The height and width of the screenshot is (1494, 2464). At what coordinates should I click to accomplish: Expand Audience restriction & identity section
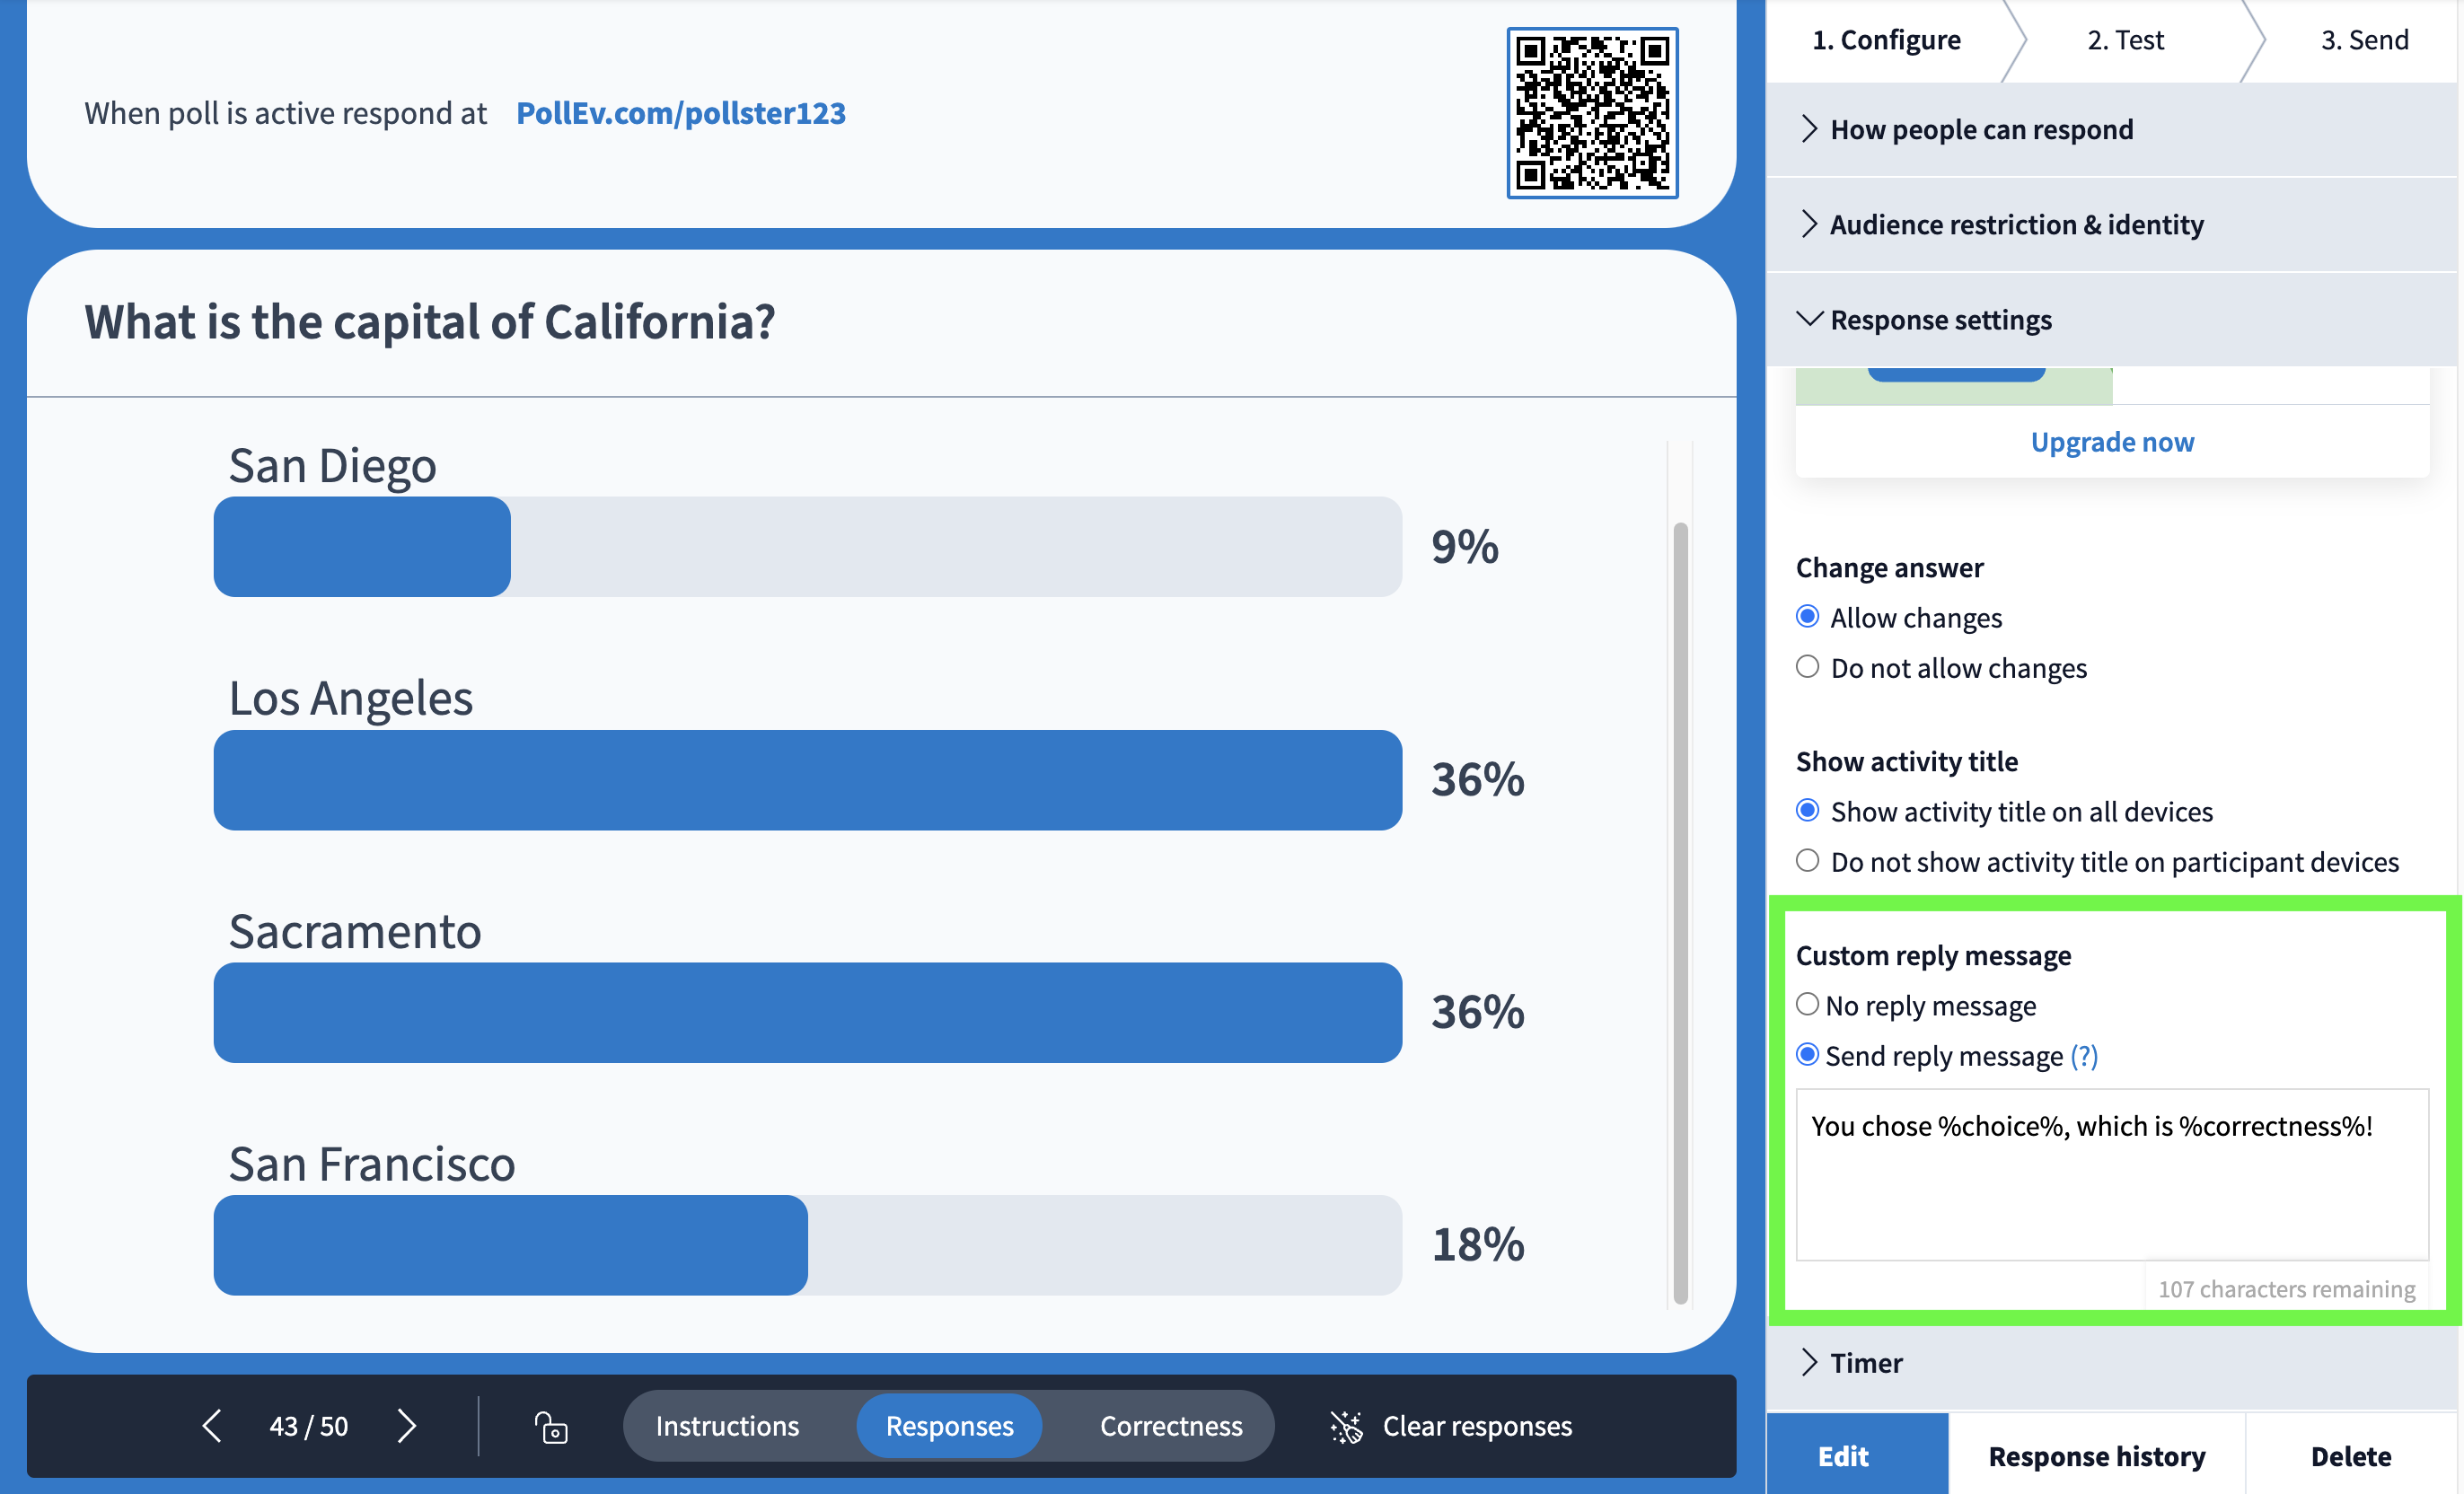pyautogui.click(x=2112, y=225)
